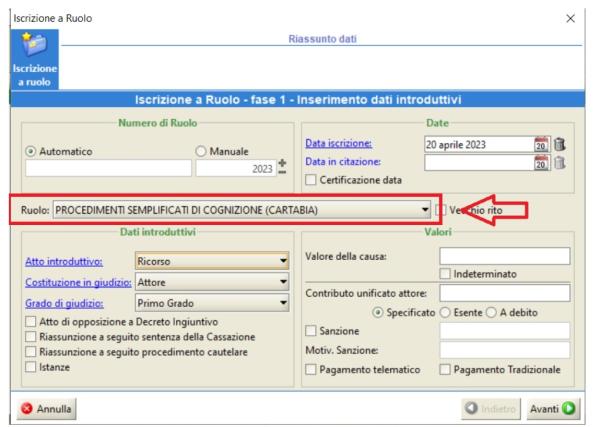Focus Contributo unificato attore field
The width and height of the screenshot is (600, 427).
pos(505,293)
